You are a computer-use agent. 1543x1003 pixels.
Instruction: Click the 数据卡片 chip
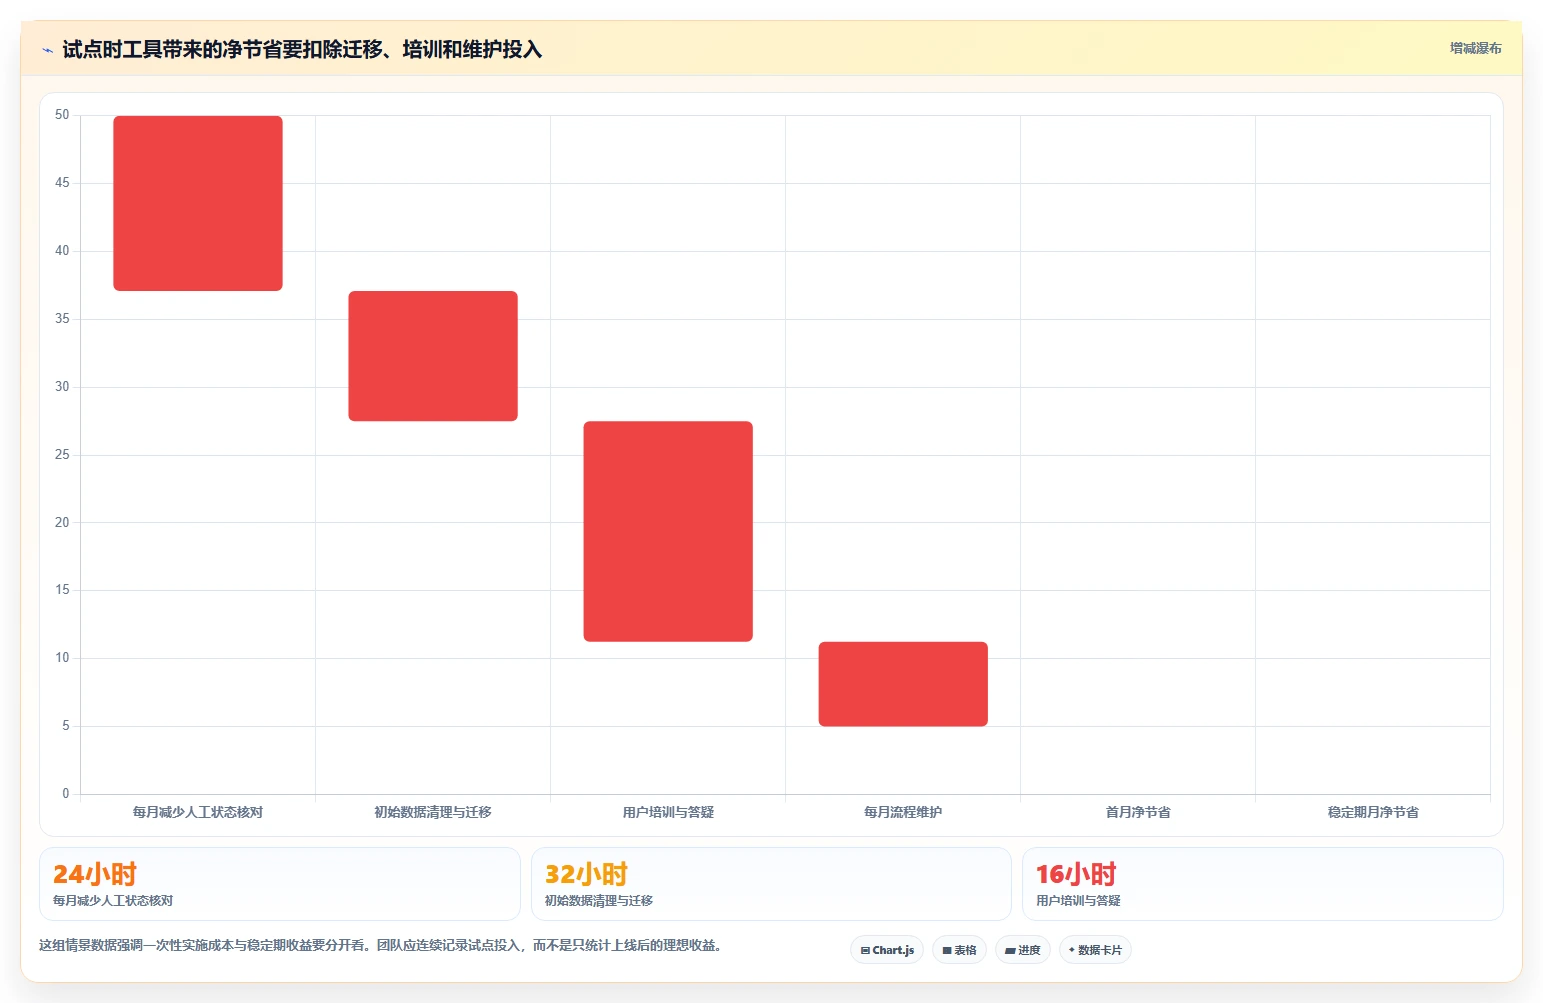click(x=1095, y=950)
